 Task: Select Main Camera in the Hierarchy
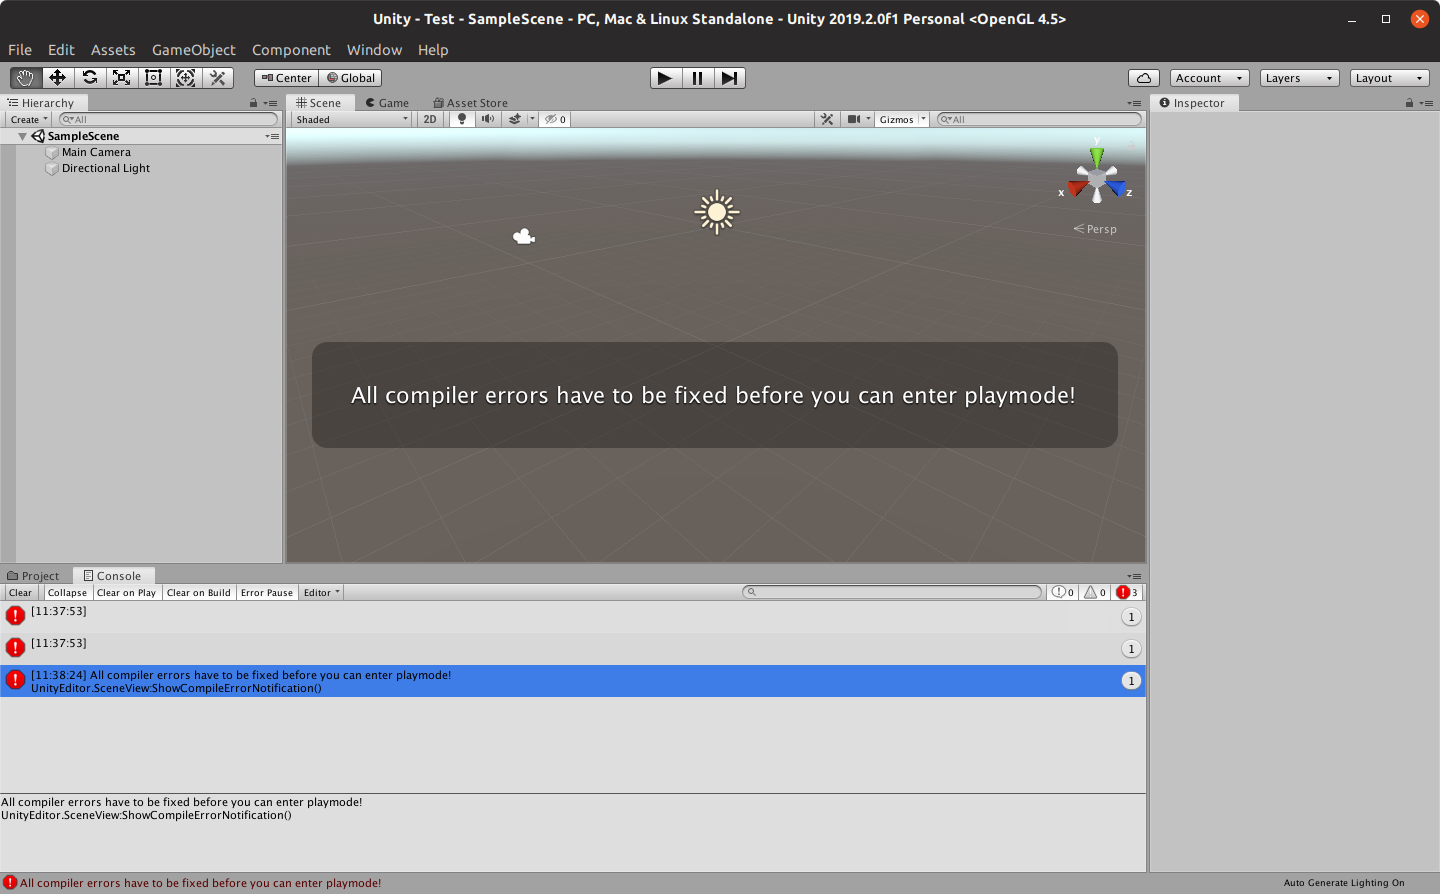[x=96, y=153]
